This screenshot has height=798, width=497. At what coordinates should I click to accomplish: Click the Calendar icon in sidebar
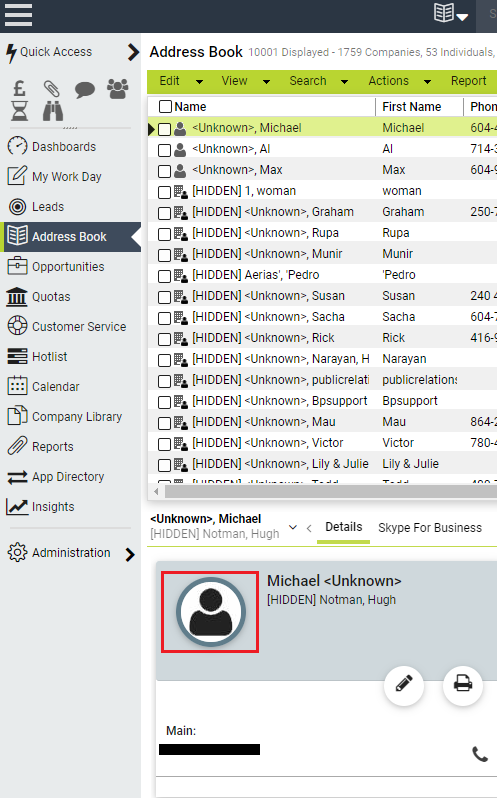click(x=17, y=386)
